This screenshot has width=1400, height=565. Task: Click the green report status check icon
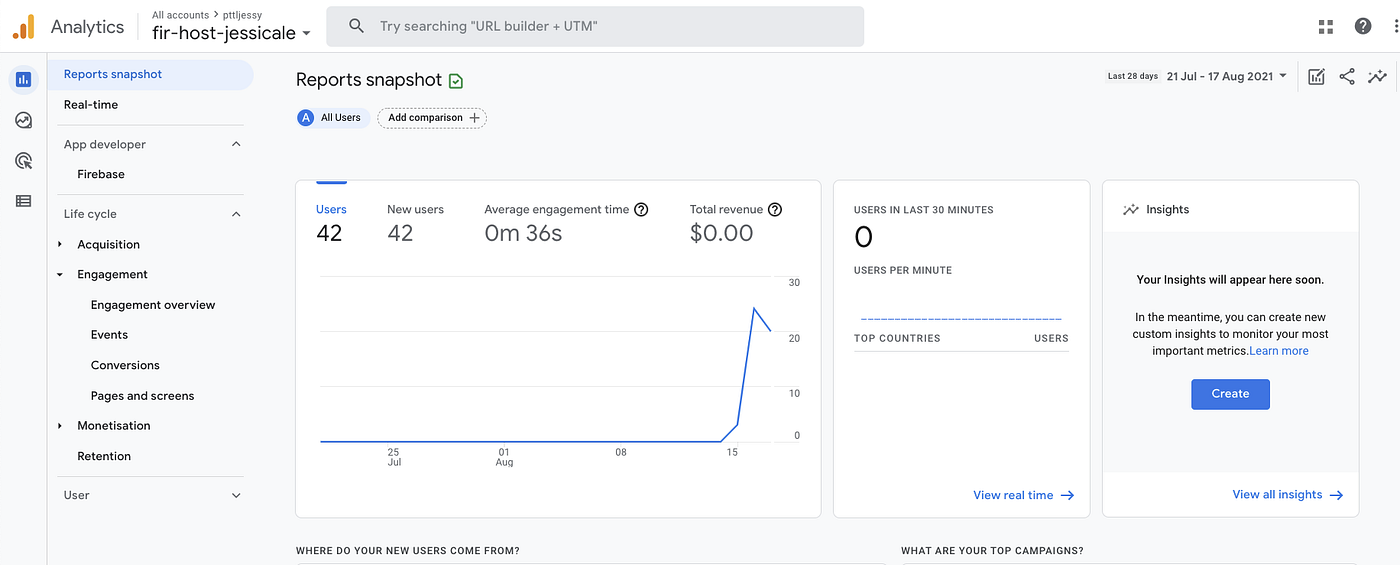tap(456, 81)
